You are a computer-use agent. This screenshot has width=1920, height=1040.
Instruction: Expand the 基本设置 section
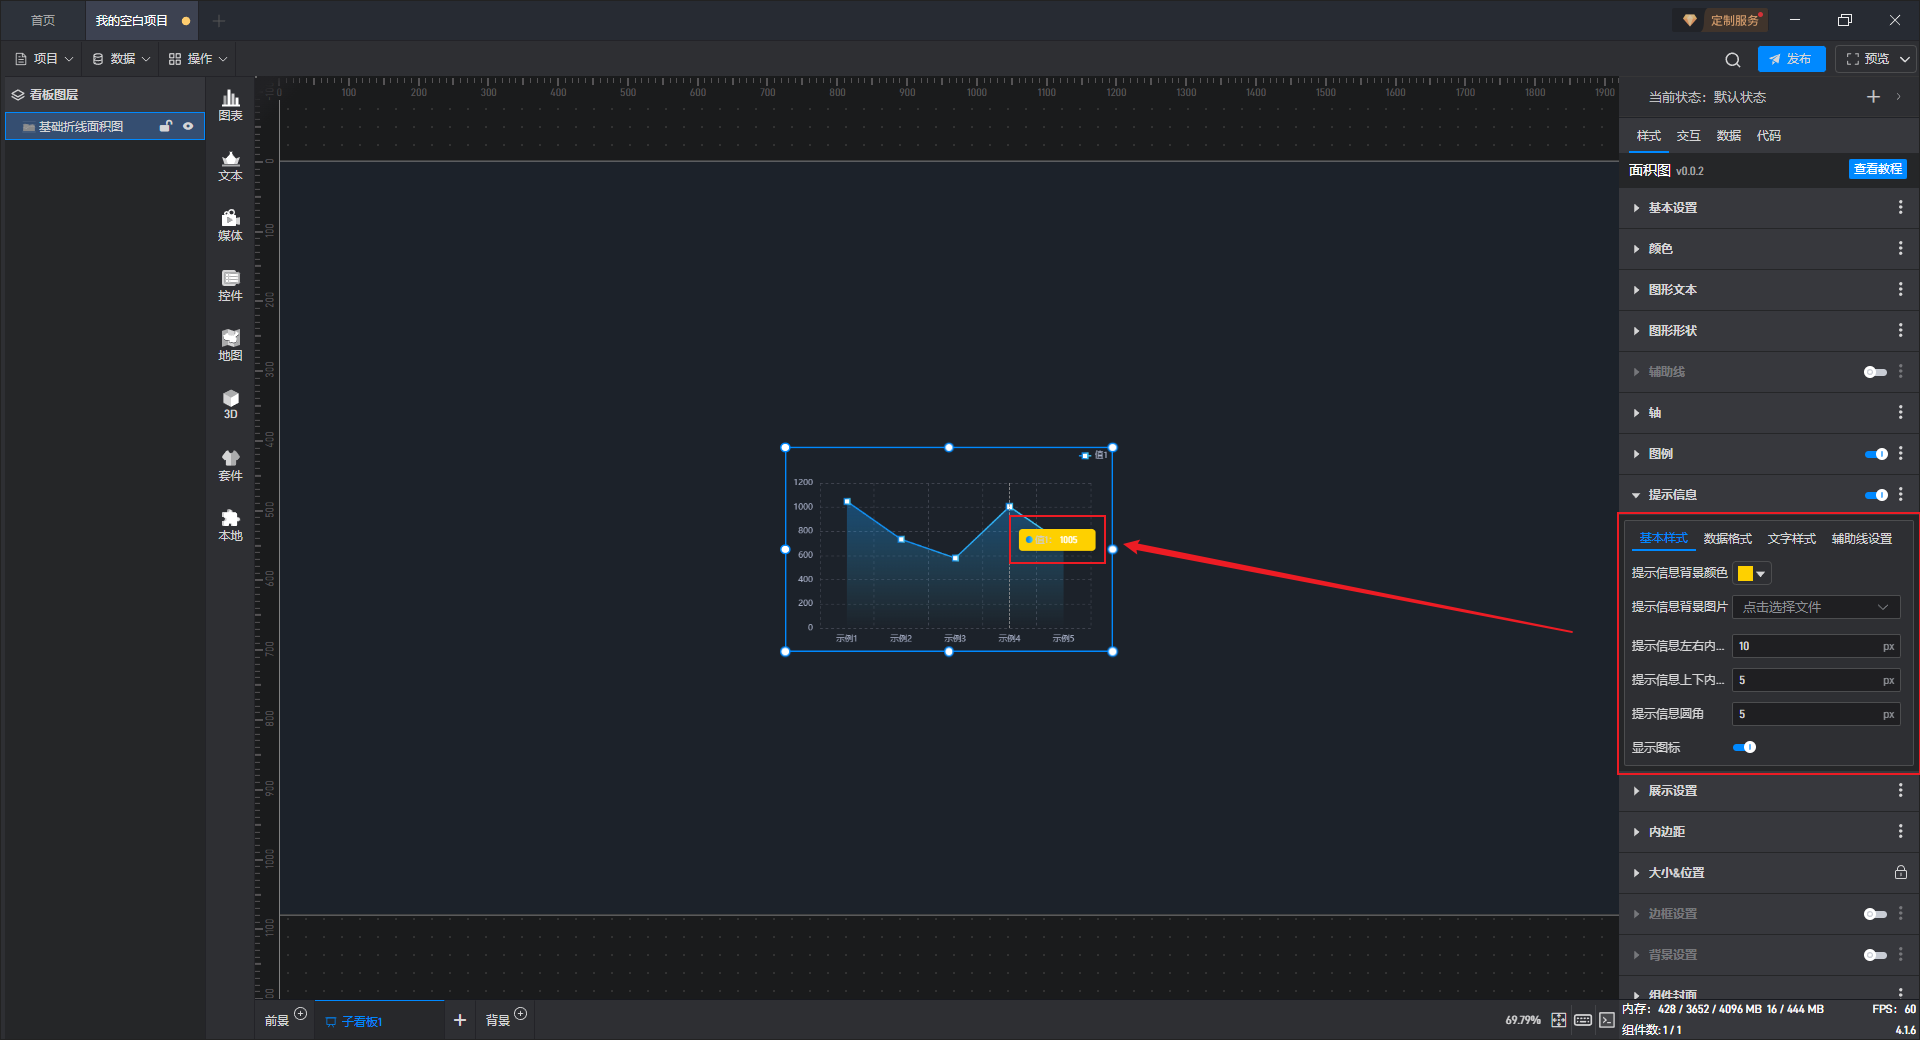(x=1636, y=208)
